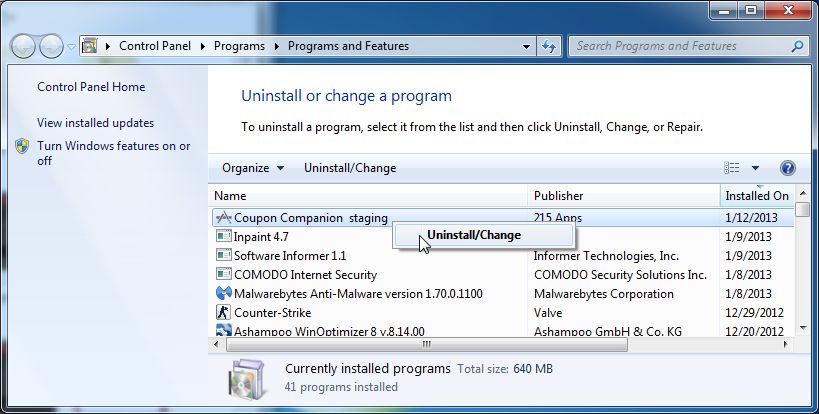Sort list by Installed On column header
The height and width of the screenshot is (414, 819).
pos(757,196)
